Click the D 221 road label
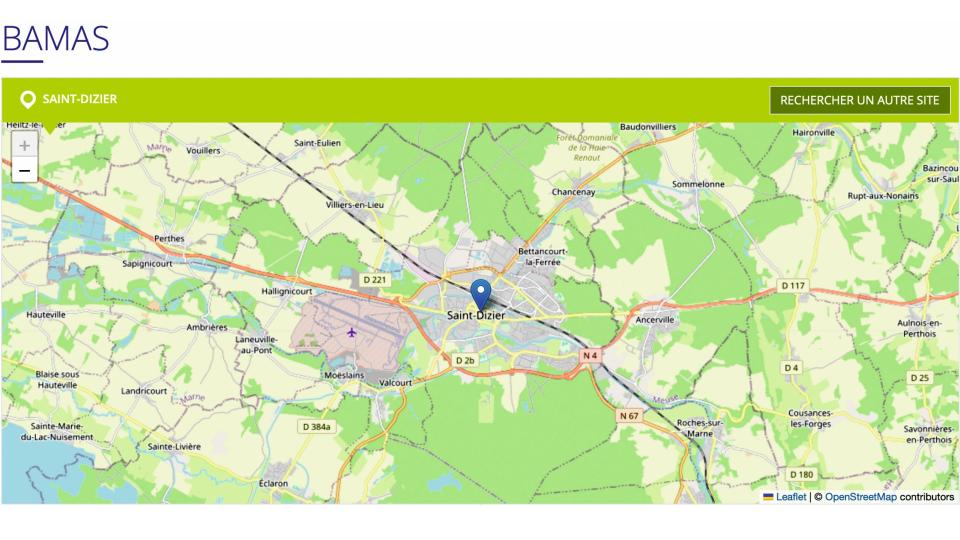 375,280
